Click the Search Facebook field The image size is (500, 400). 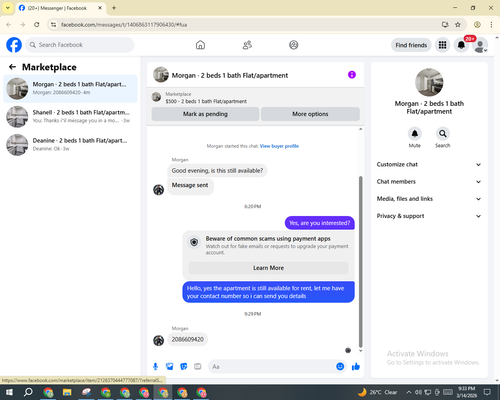(x=80, y=45)
